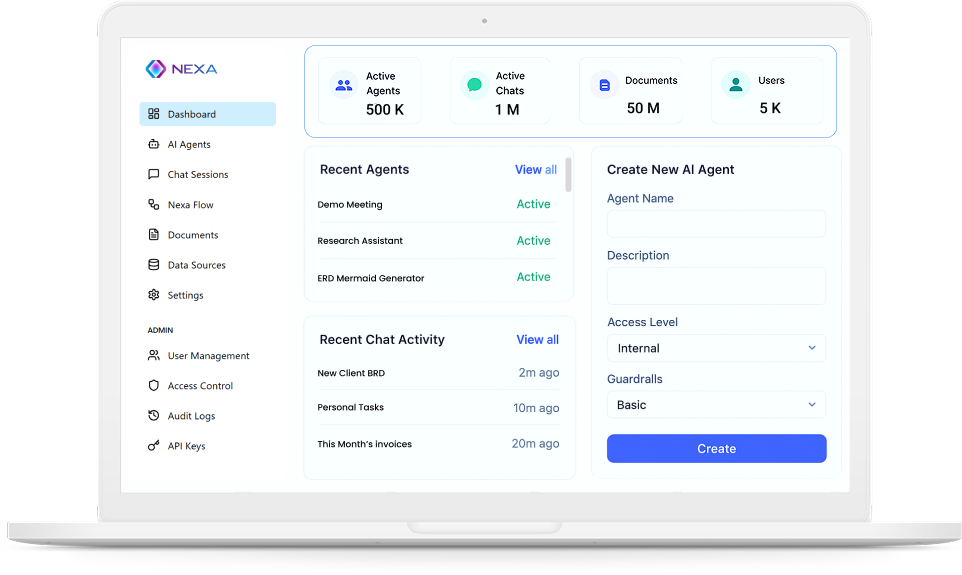Select the Research Assistant agent row

tap(438, 241)
